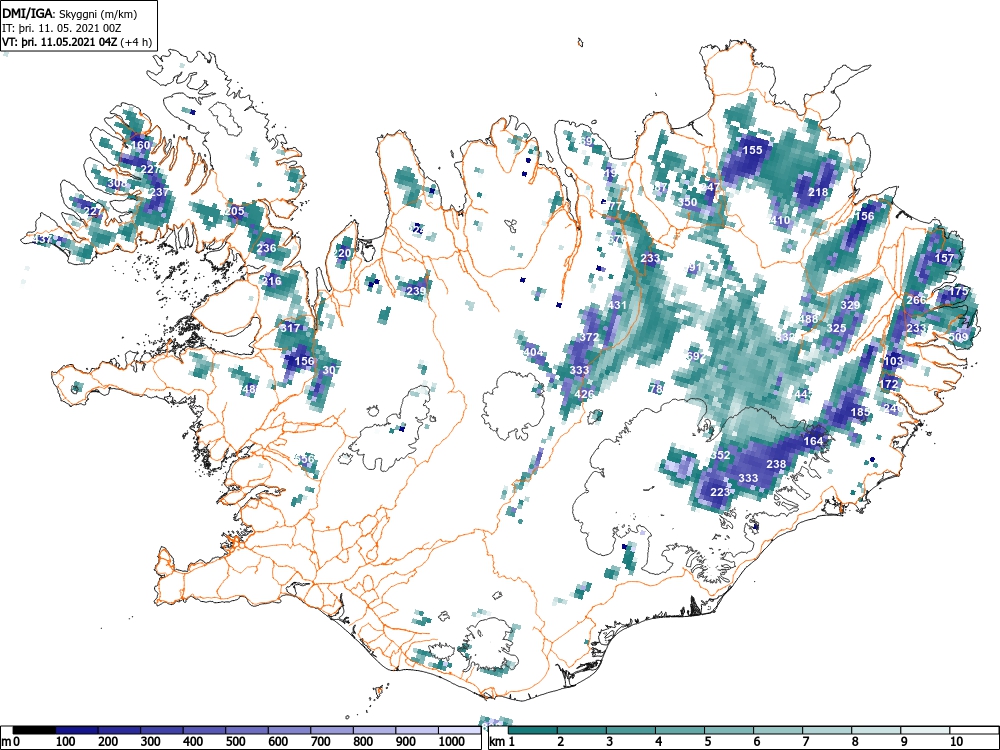Viewport: 1000px width, 750px height.
Task: Click the 'm' unit label on the legend
Action: pyautogui.click(x=5, y=742)
